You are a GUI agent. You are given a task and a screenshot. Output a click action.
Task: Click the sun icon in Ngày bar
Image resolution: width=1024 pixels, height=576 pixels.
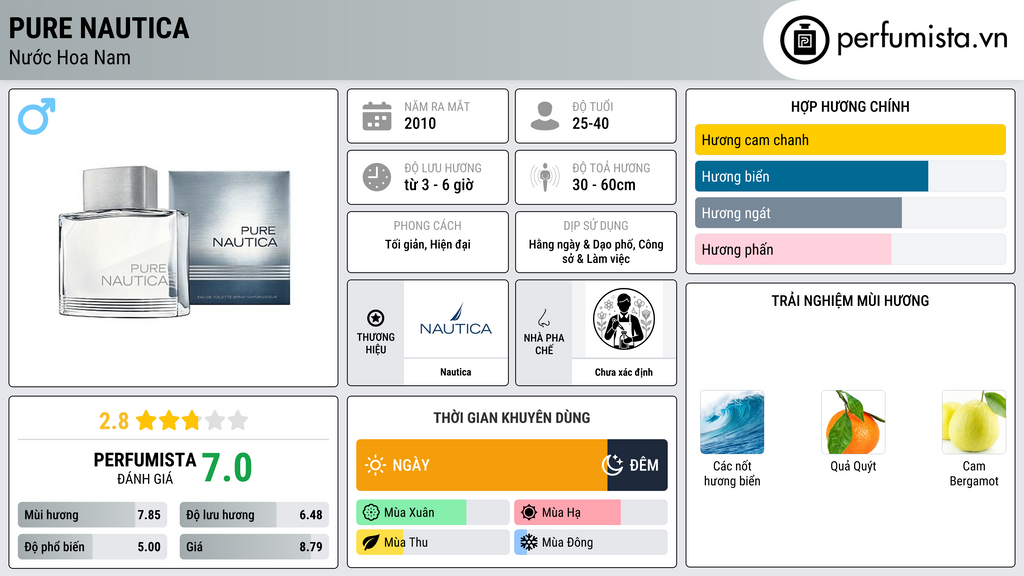375,465
